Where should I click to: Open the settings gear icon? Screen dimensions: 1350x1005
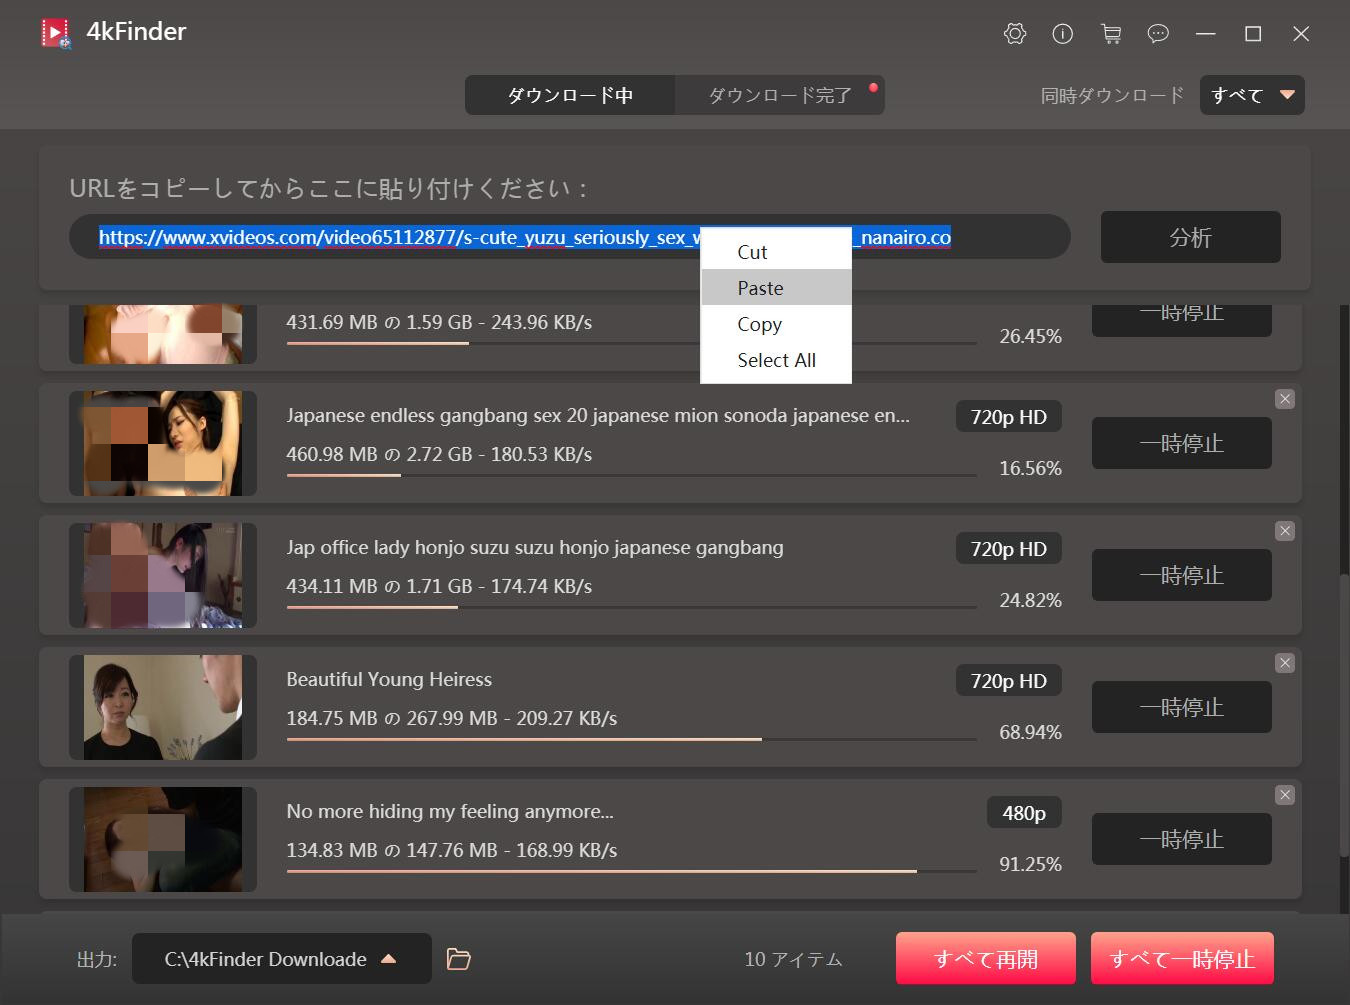(x=1015, y=34)
